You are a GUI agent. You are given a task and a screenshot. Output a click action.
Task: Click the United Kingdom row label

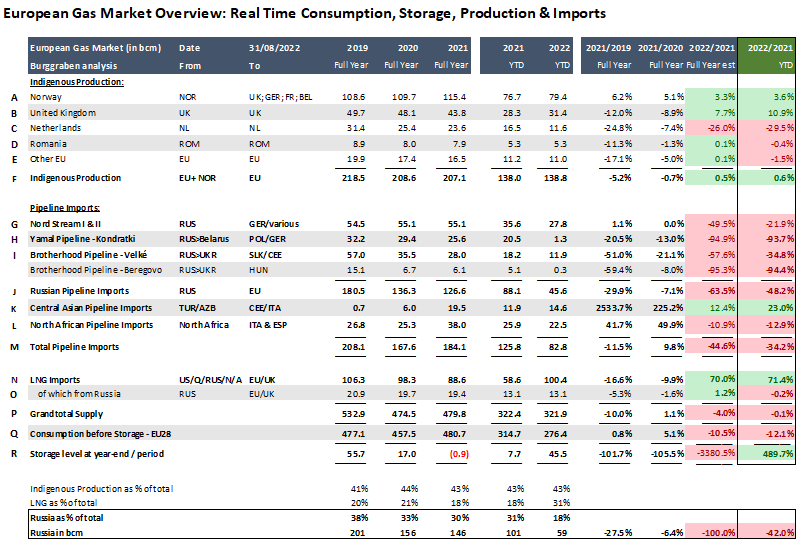(62, 113)
